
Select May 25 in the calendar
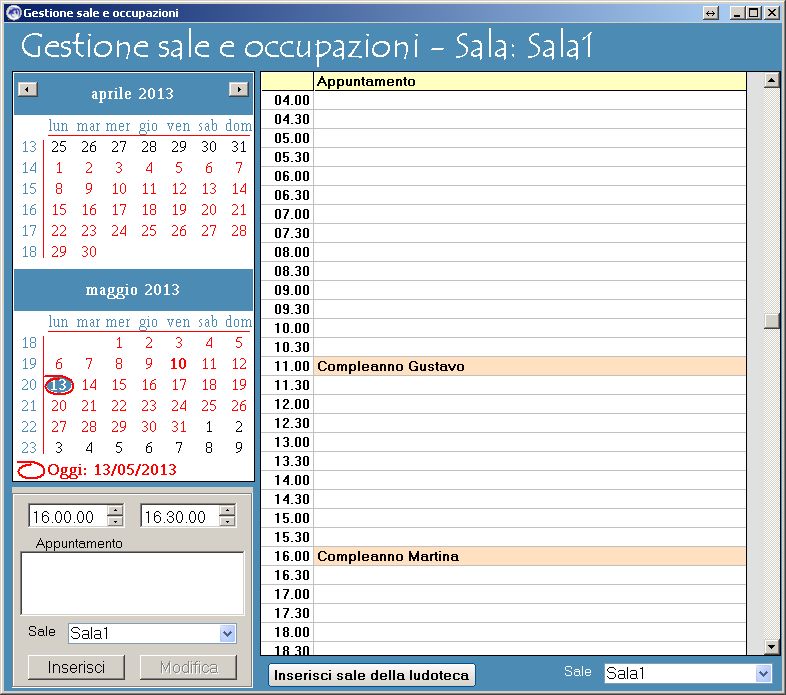[209, 406]
